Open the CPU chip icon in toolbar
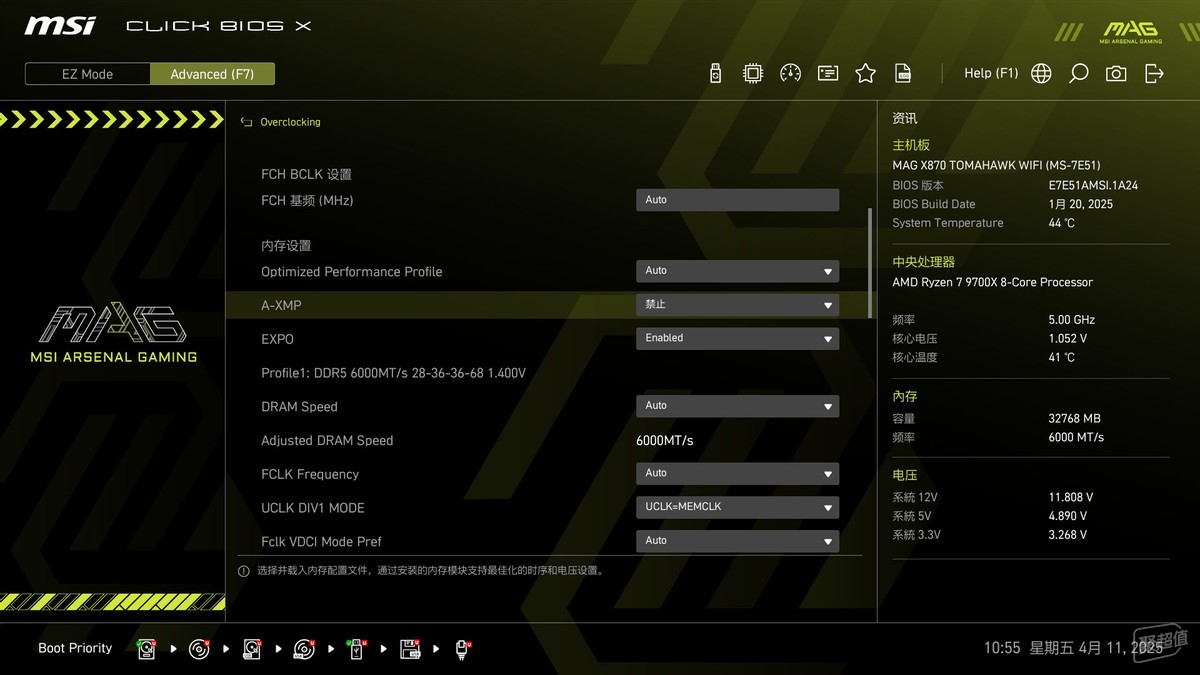 point(753,73)
